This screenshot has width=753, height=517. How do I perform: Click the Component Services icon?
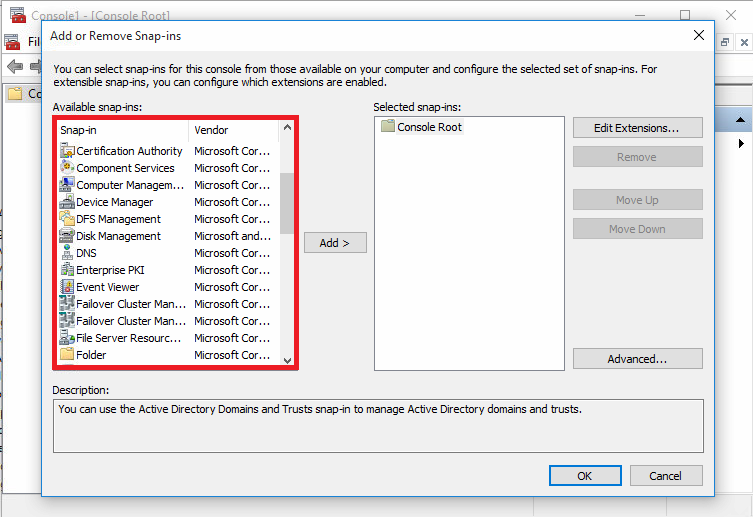pos(67,168)
